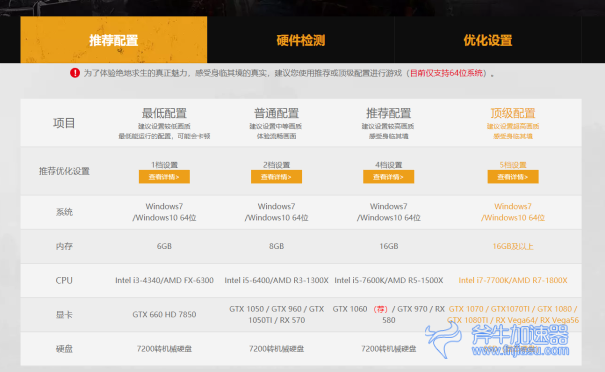
Task: Switch to the 硬件检测 tab
Action: (x=301, y=40)
